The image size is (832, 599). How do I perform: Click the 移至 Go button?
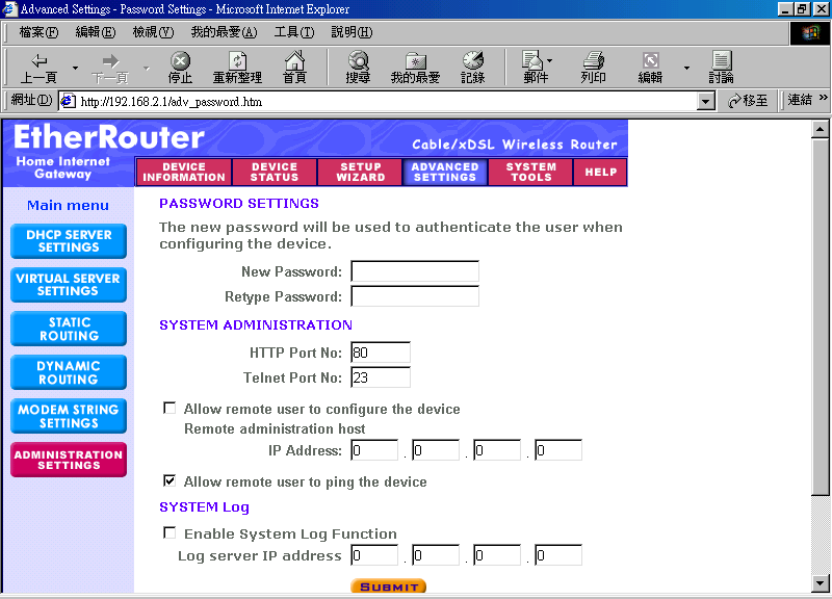pyautogui.click(x=748, y=100)
